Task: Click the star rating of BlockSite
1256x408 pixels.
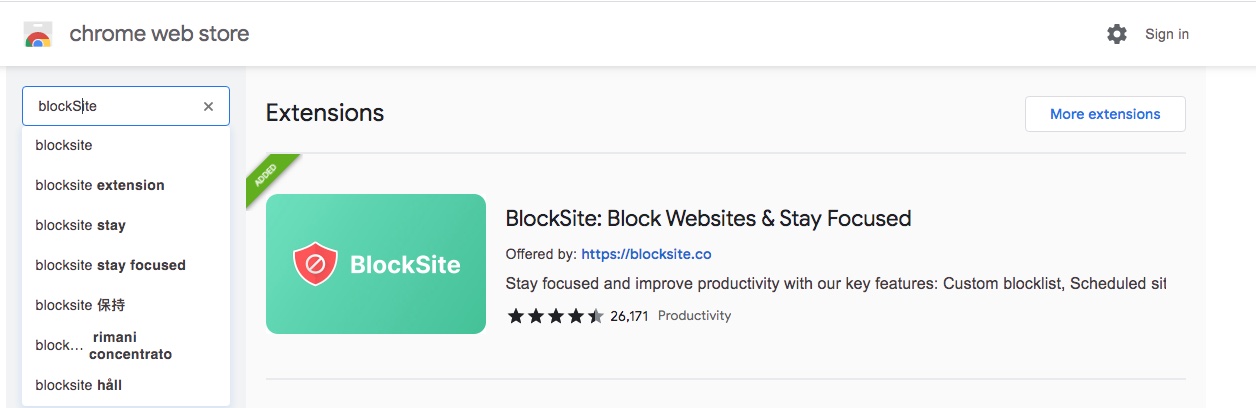Action: [555, 316]
